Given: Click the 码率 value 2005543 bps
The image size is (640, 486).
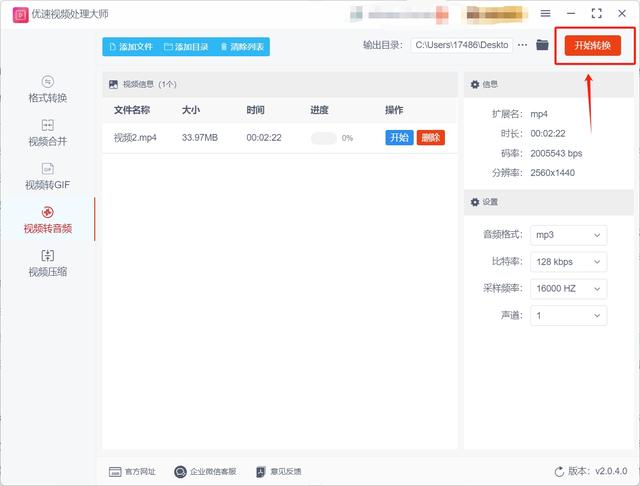Looking at the screenshot, I should pyautogui.click(x=556, y=153).
